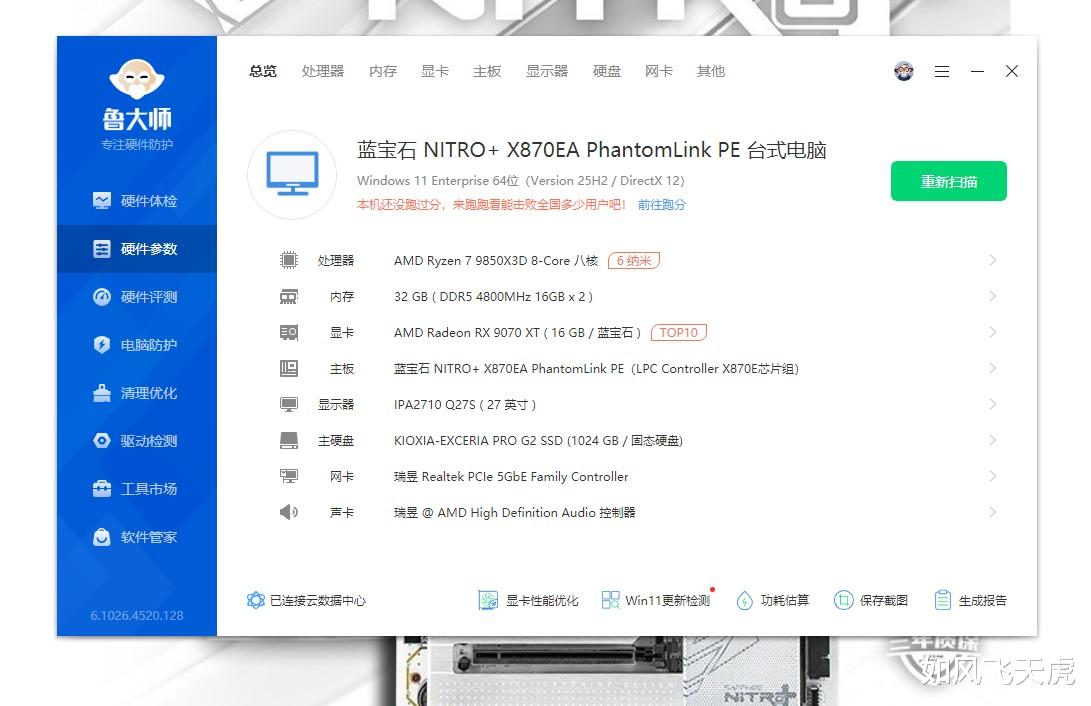Click the 显卡 graphics card icon

tap(289, 332)
